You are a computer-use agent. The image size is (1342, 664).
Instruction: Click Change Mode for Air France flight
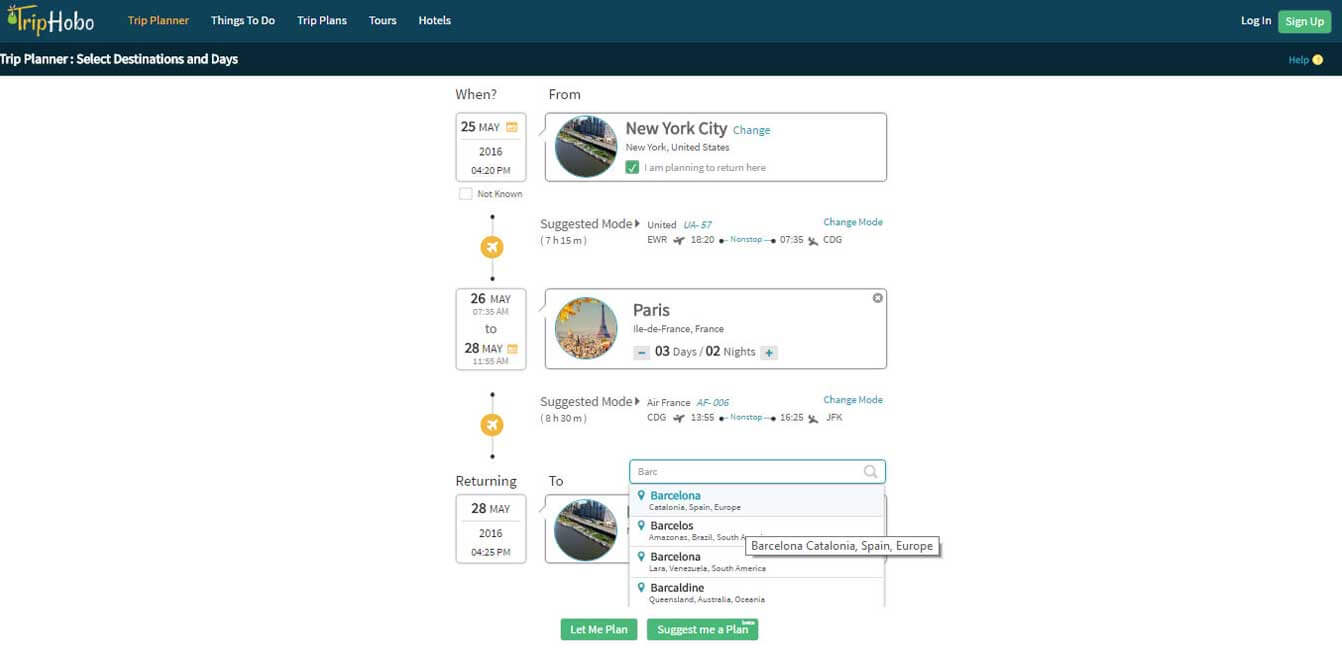853,400
